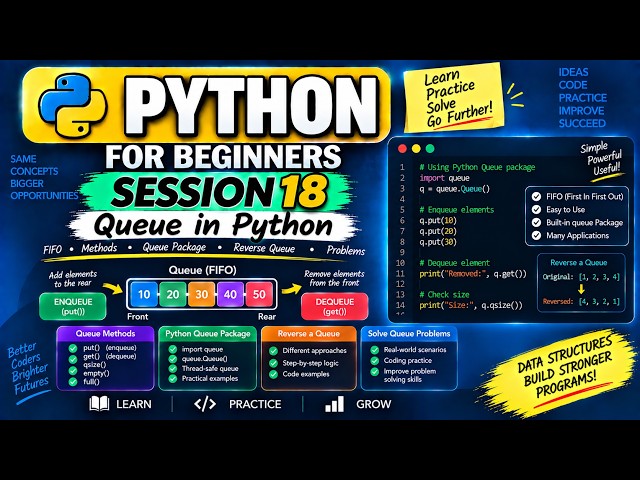This screenshot has height=480, width=640.
Task: Select the orange queue box 30
Action: pos(202,294)
